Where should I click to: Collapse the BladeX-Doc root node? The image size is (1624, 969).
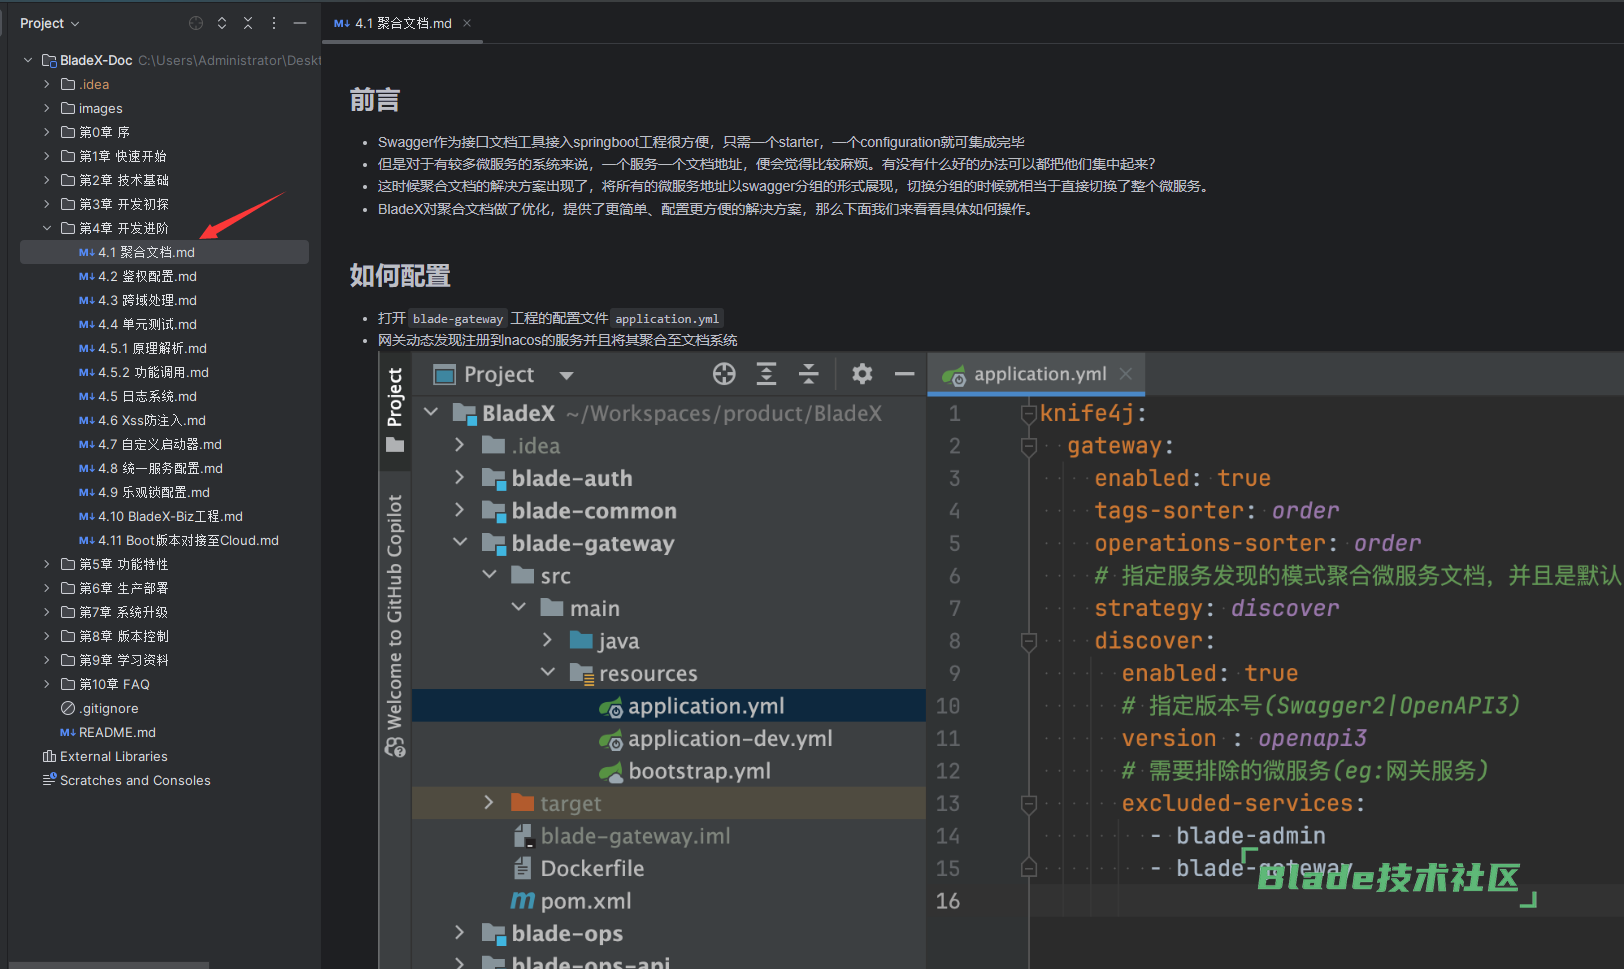pyautogui.click(x=28, y=60)
